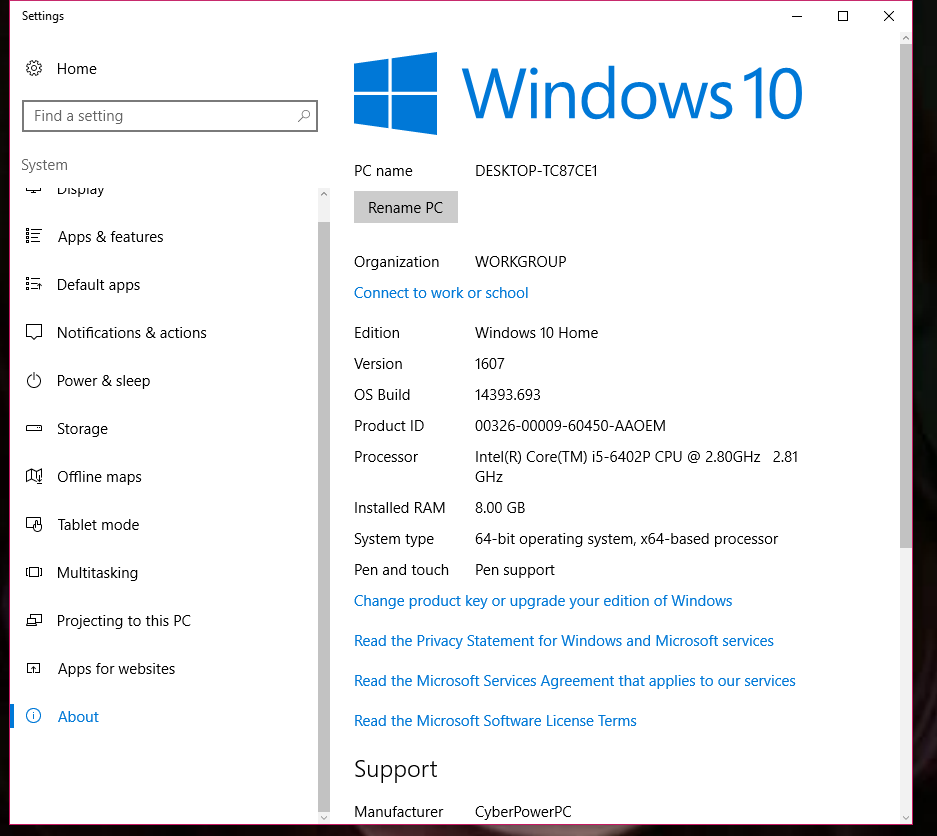Open the Multitasking settings page

click(97, 573)
